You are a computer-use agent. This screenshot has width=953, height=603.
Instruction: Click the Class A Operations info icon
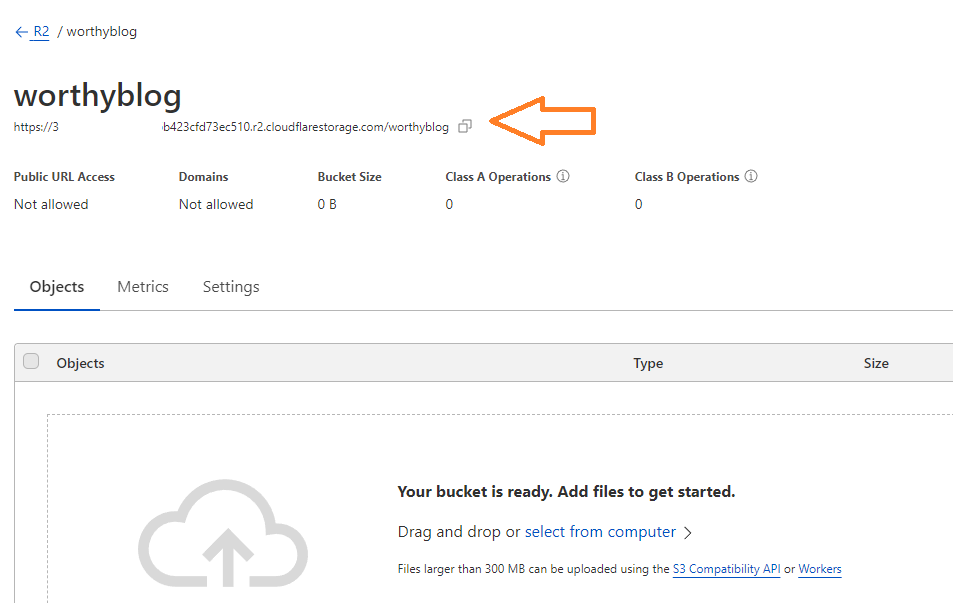563,176
